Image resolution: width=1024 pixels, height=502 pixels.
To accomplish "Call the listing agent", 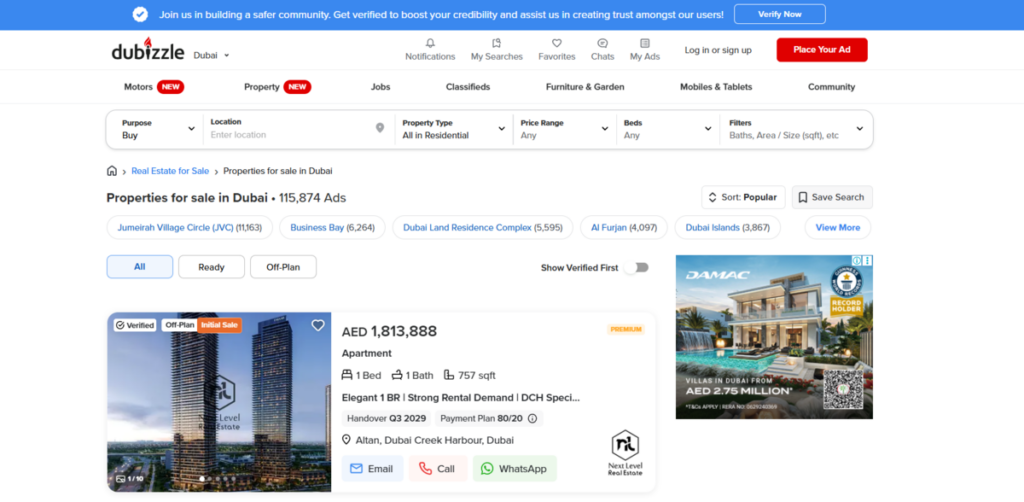I will pos(438,469).
